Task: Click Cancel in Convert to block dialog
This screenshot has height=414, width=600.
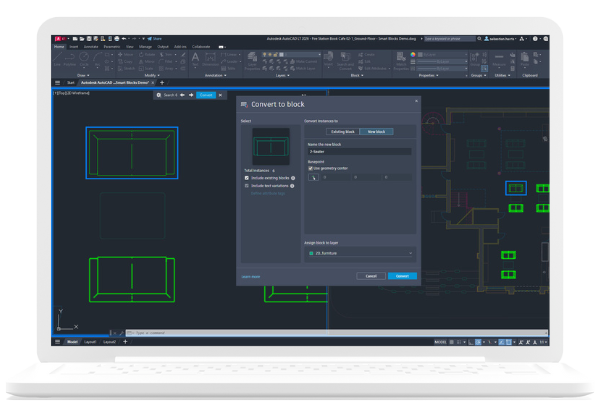Action: click(x=371, y=276)
